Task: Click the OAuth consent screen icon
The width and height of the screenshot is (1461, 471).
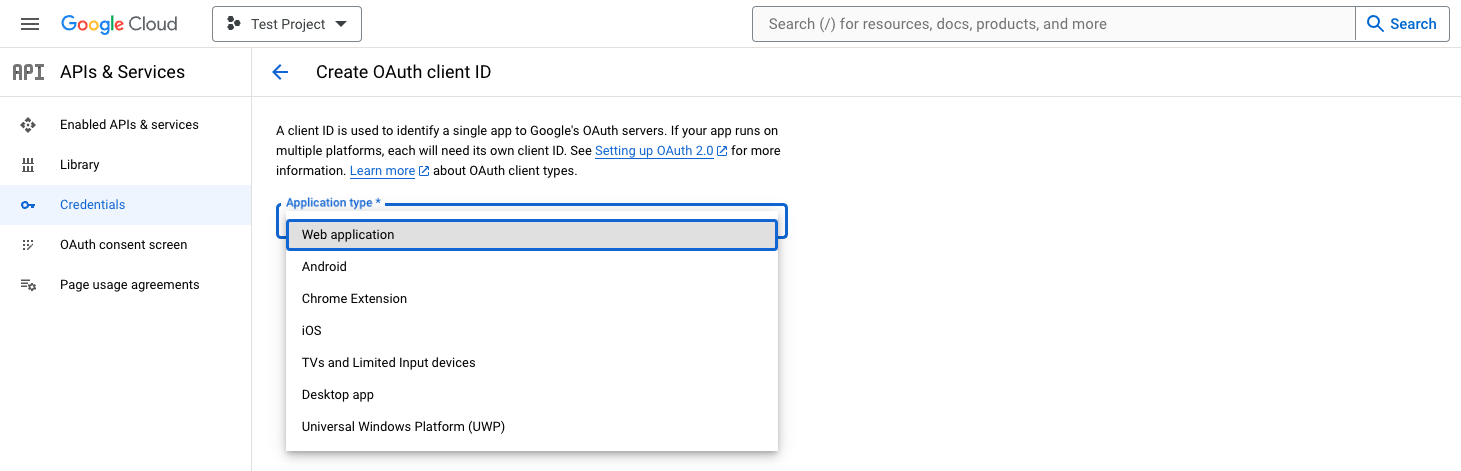Action: [28, 245]
